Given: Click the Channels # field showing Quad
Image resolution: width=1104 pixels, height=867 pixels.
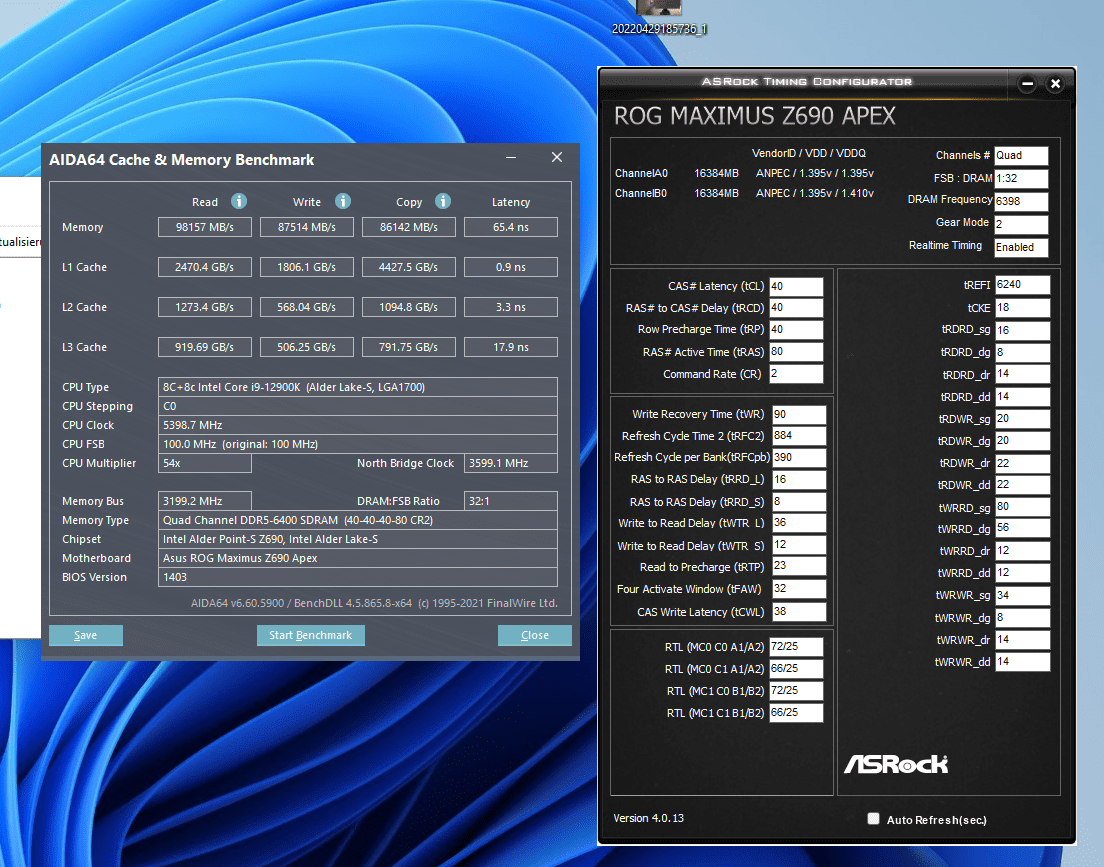Looking at the screenshot, I should point(1021,156).
